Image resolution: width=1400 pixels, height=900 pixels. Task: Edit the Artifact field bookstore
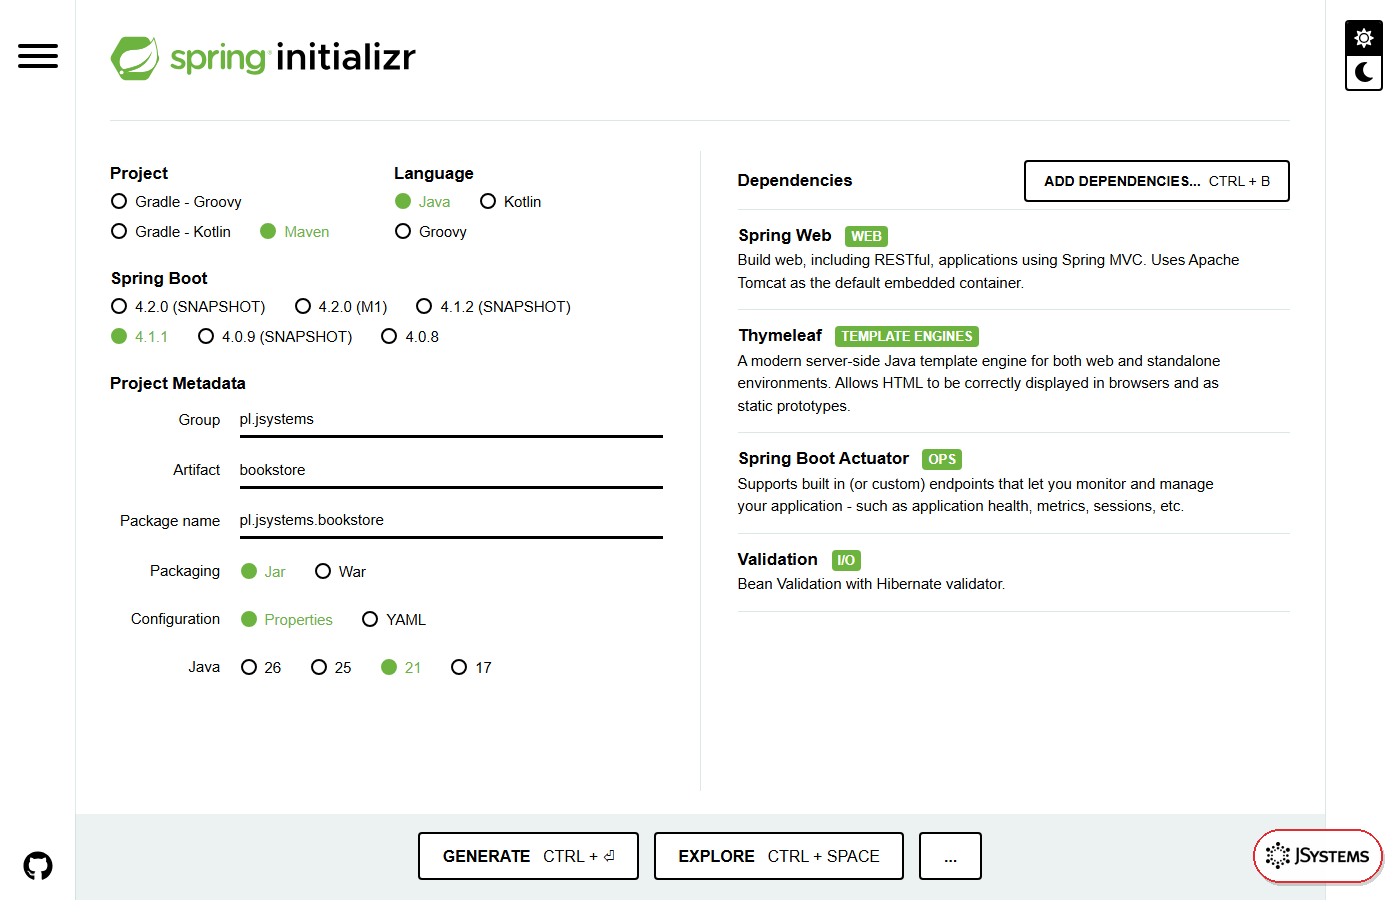(451, 470)
